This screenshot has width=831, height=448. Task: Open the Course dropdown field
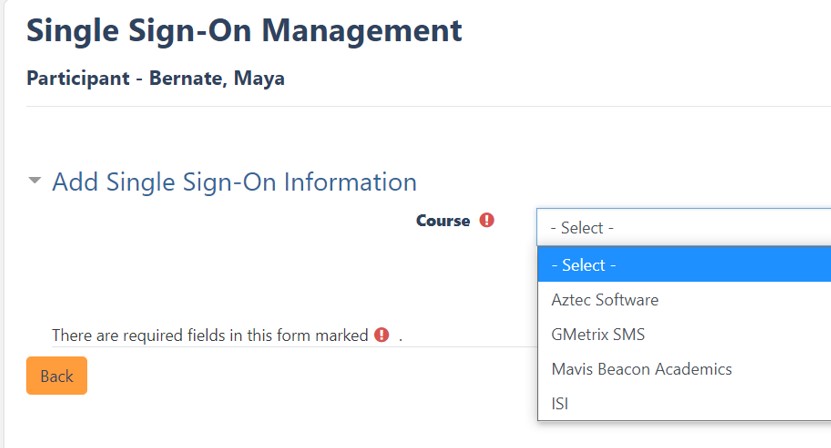click(x=683, y=228)
